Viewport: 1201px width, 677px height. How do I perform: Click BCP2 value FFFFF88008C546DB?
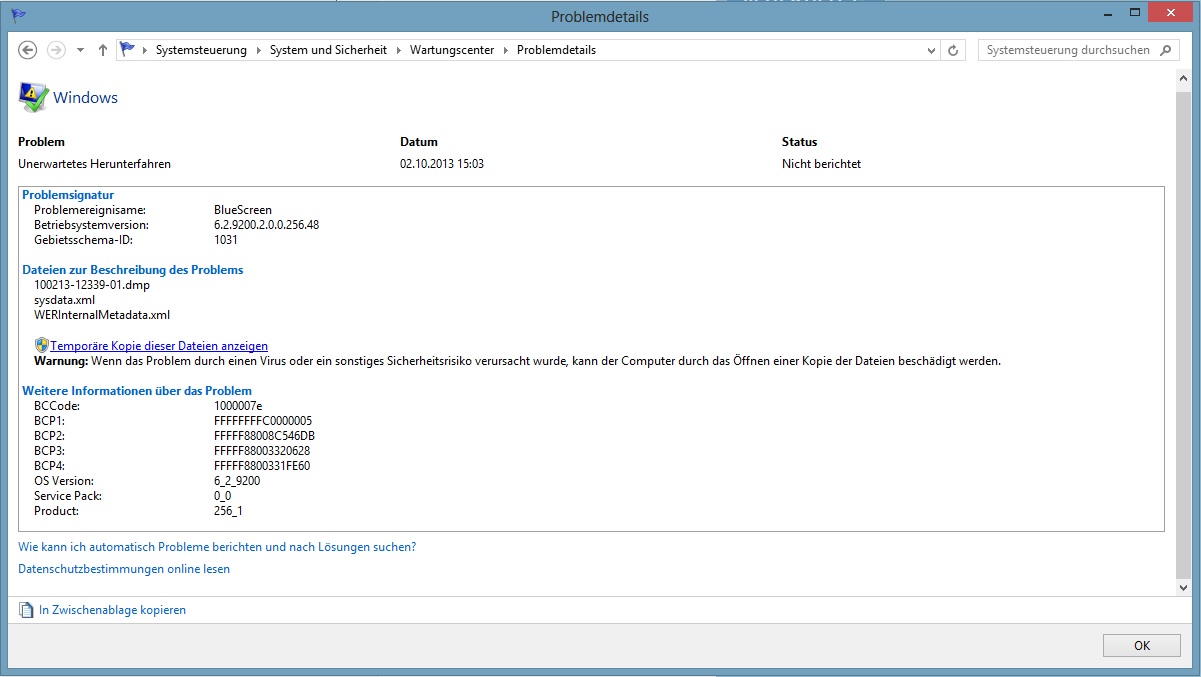click(x=265, y=436)
